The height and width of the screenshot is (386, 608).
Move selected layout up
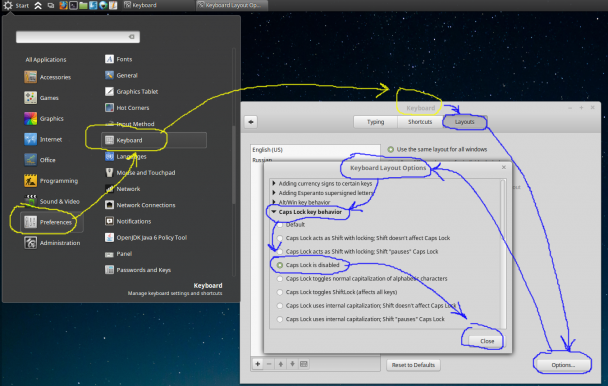click(281, 364)
